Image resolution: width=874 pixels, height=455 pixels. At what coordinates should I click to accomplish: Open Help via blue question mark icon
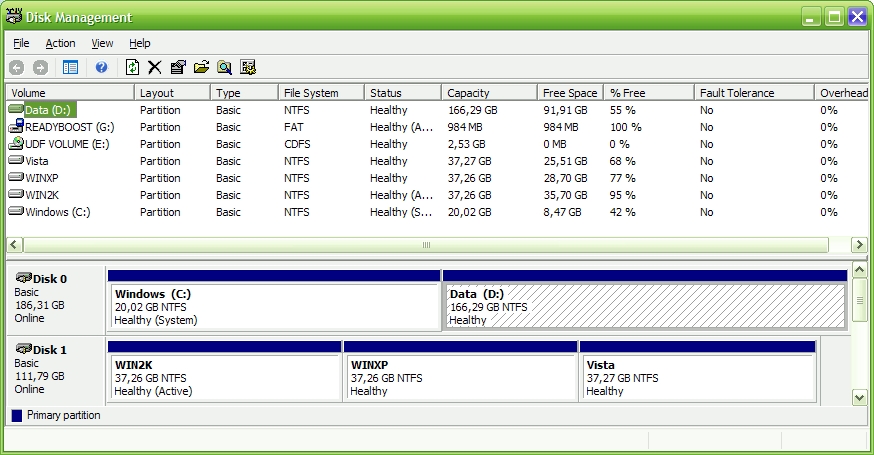101,67
